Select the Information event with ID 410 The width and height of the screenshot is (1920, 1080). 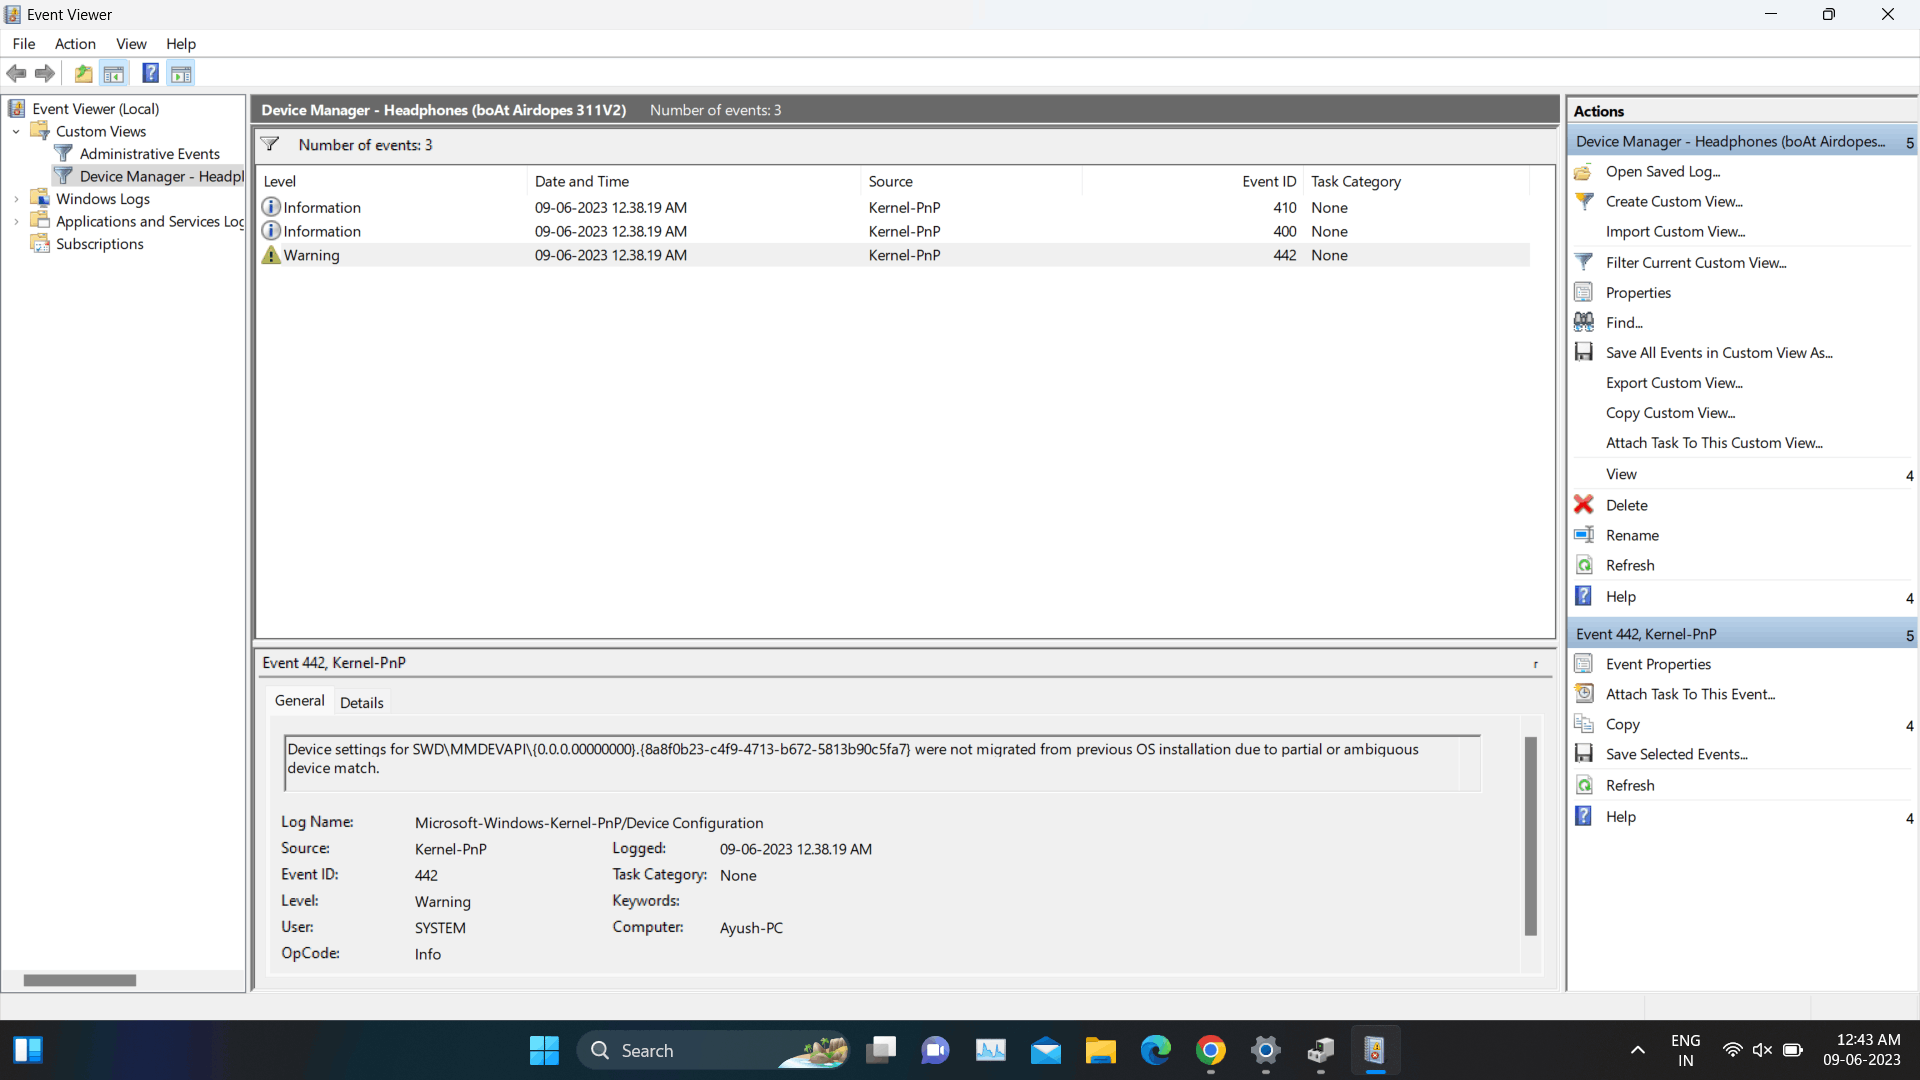coord(893,208)
